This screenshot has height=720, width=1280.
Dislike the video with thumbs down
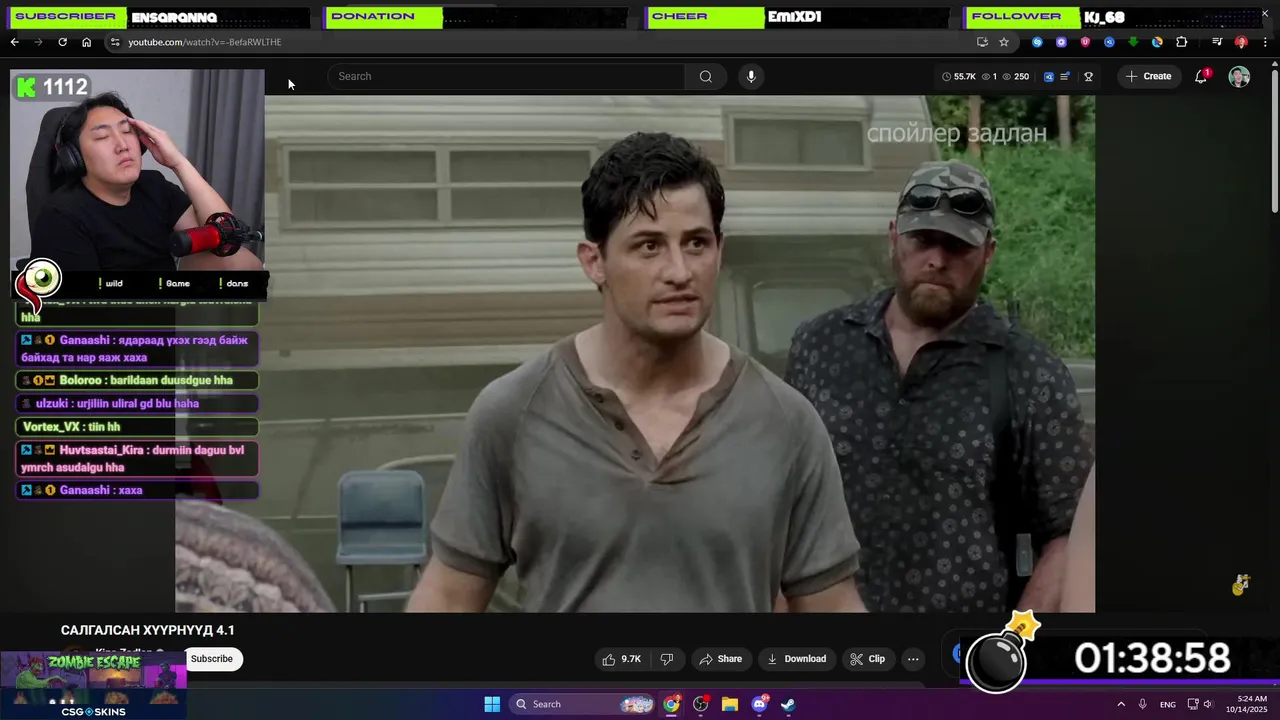(x=666, y=659)
